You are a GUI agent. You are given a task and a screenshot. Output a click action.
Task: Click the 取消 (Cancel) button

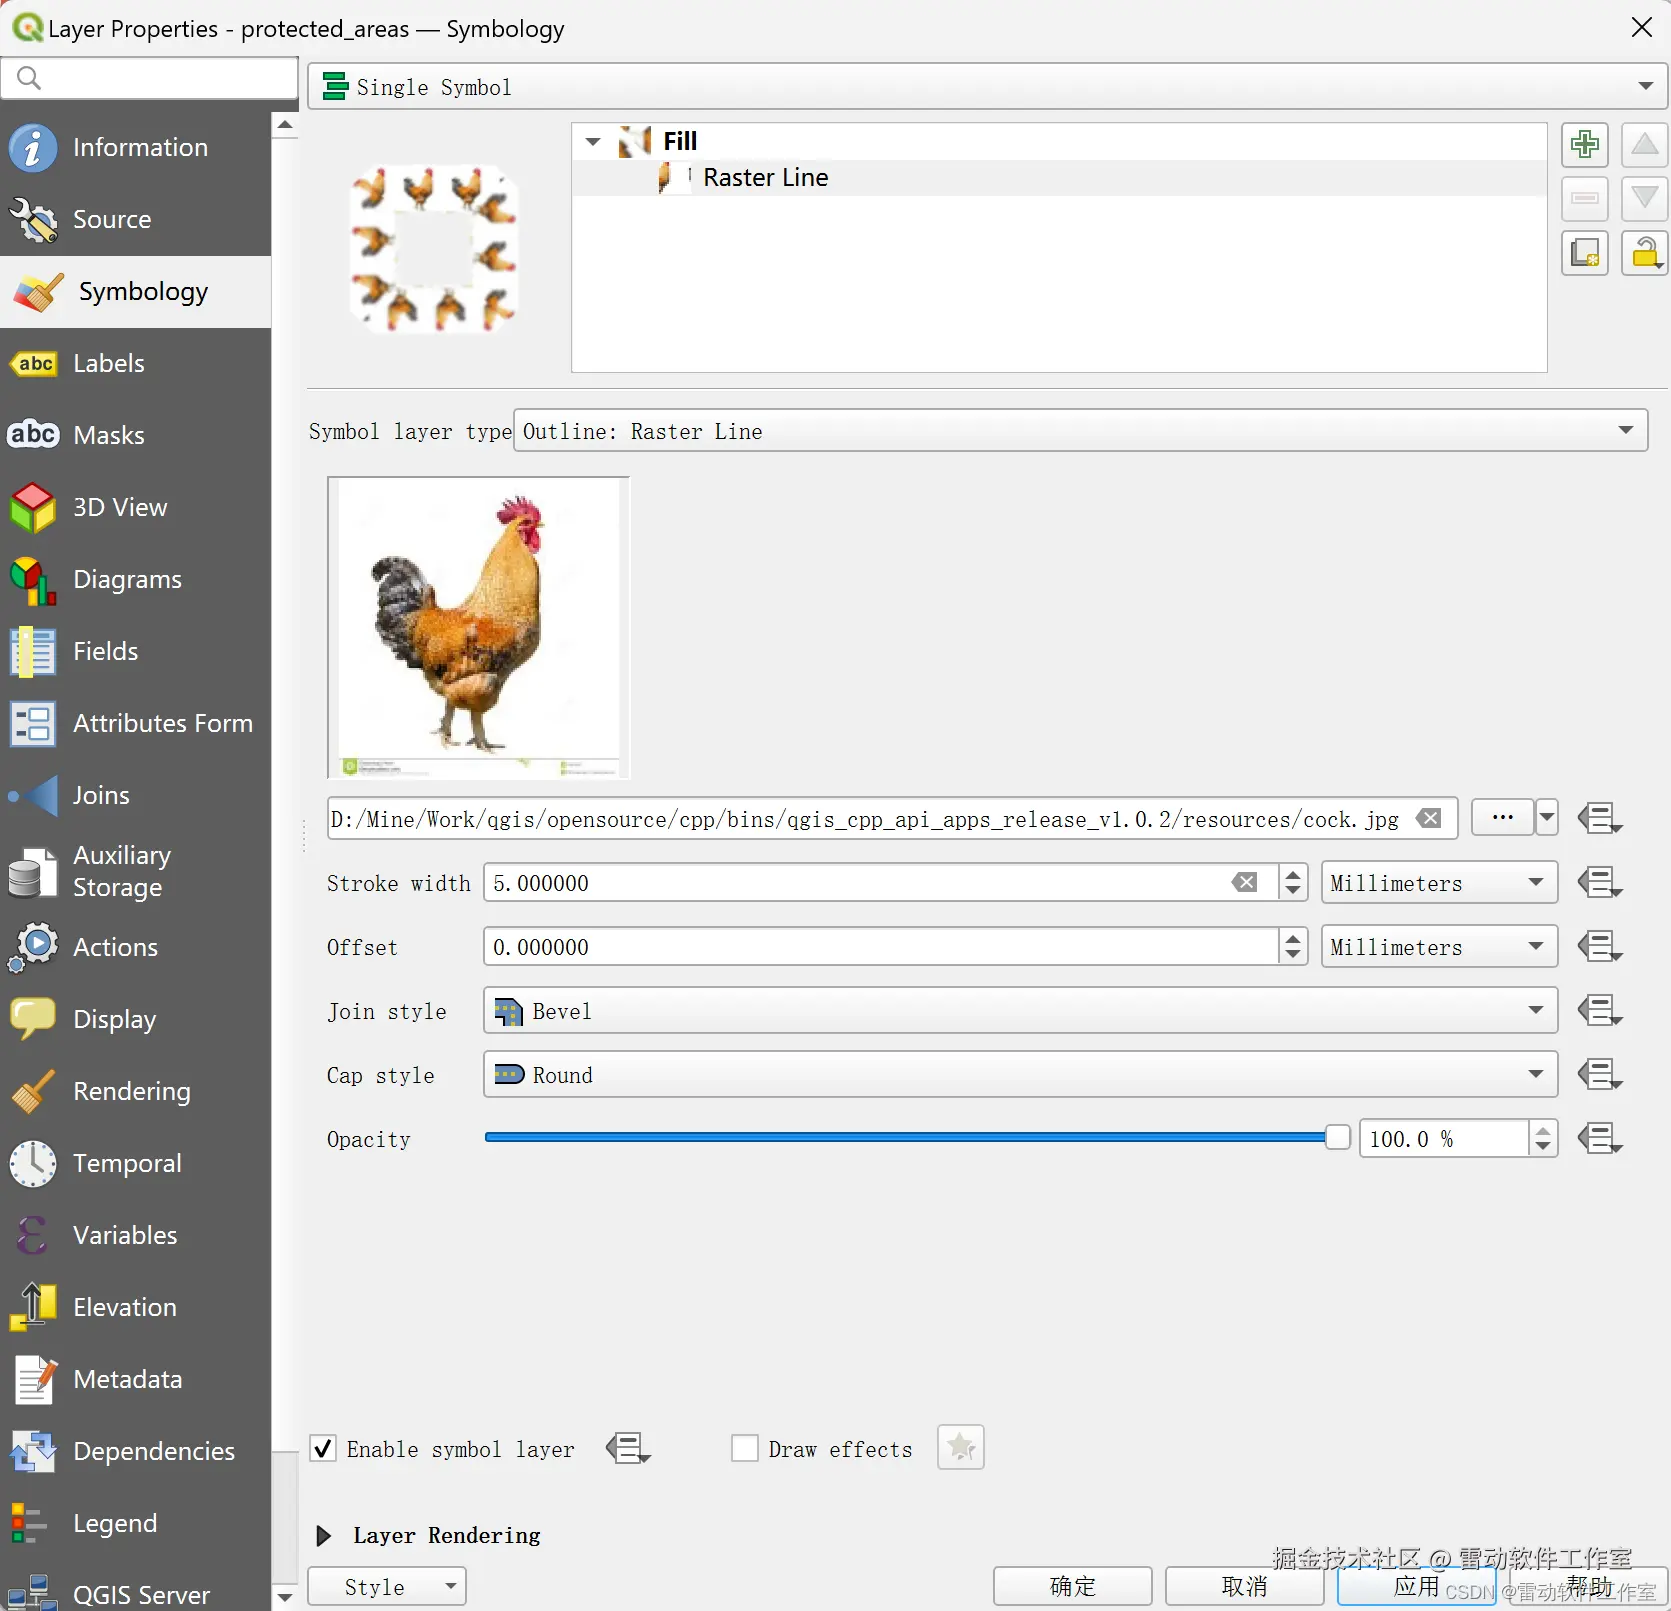click(1244, 1587)
